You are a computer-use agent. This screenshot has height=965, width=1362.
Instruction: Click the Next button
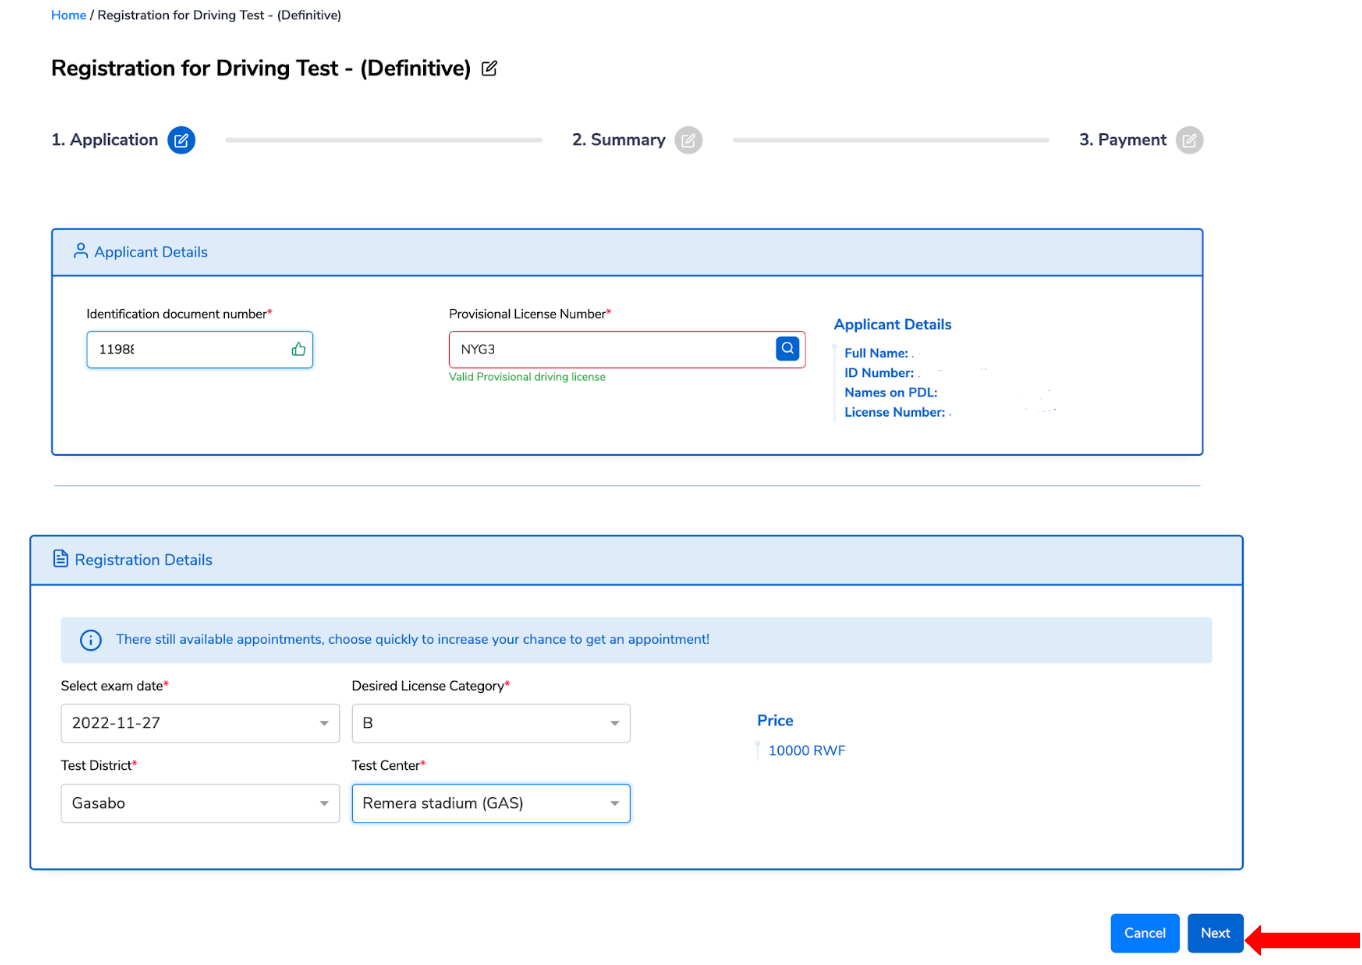tap(1215, 932)
